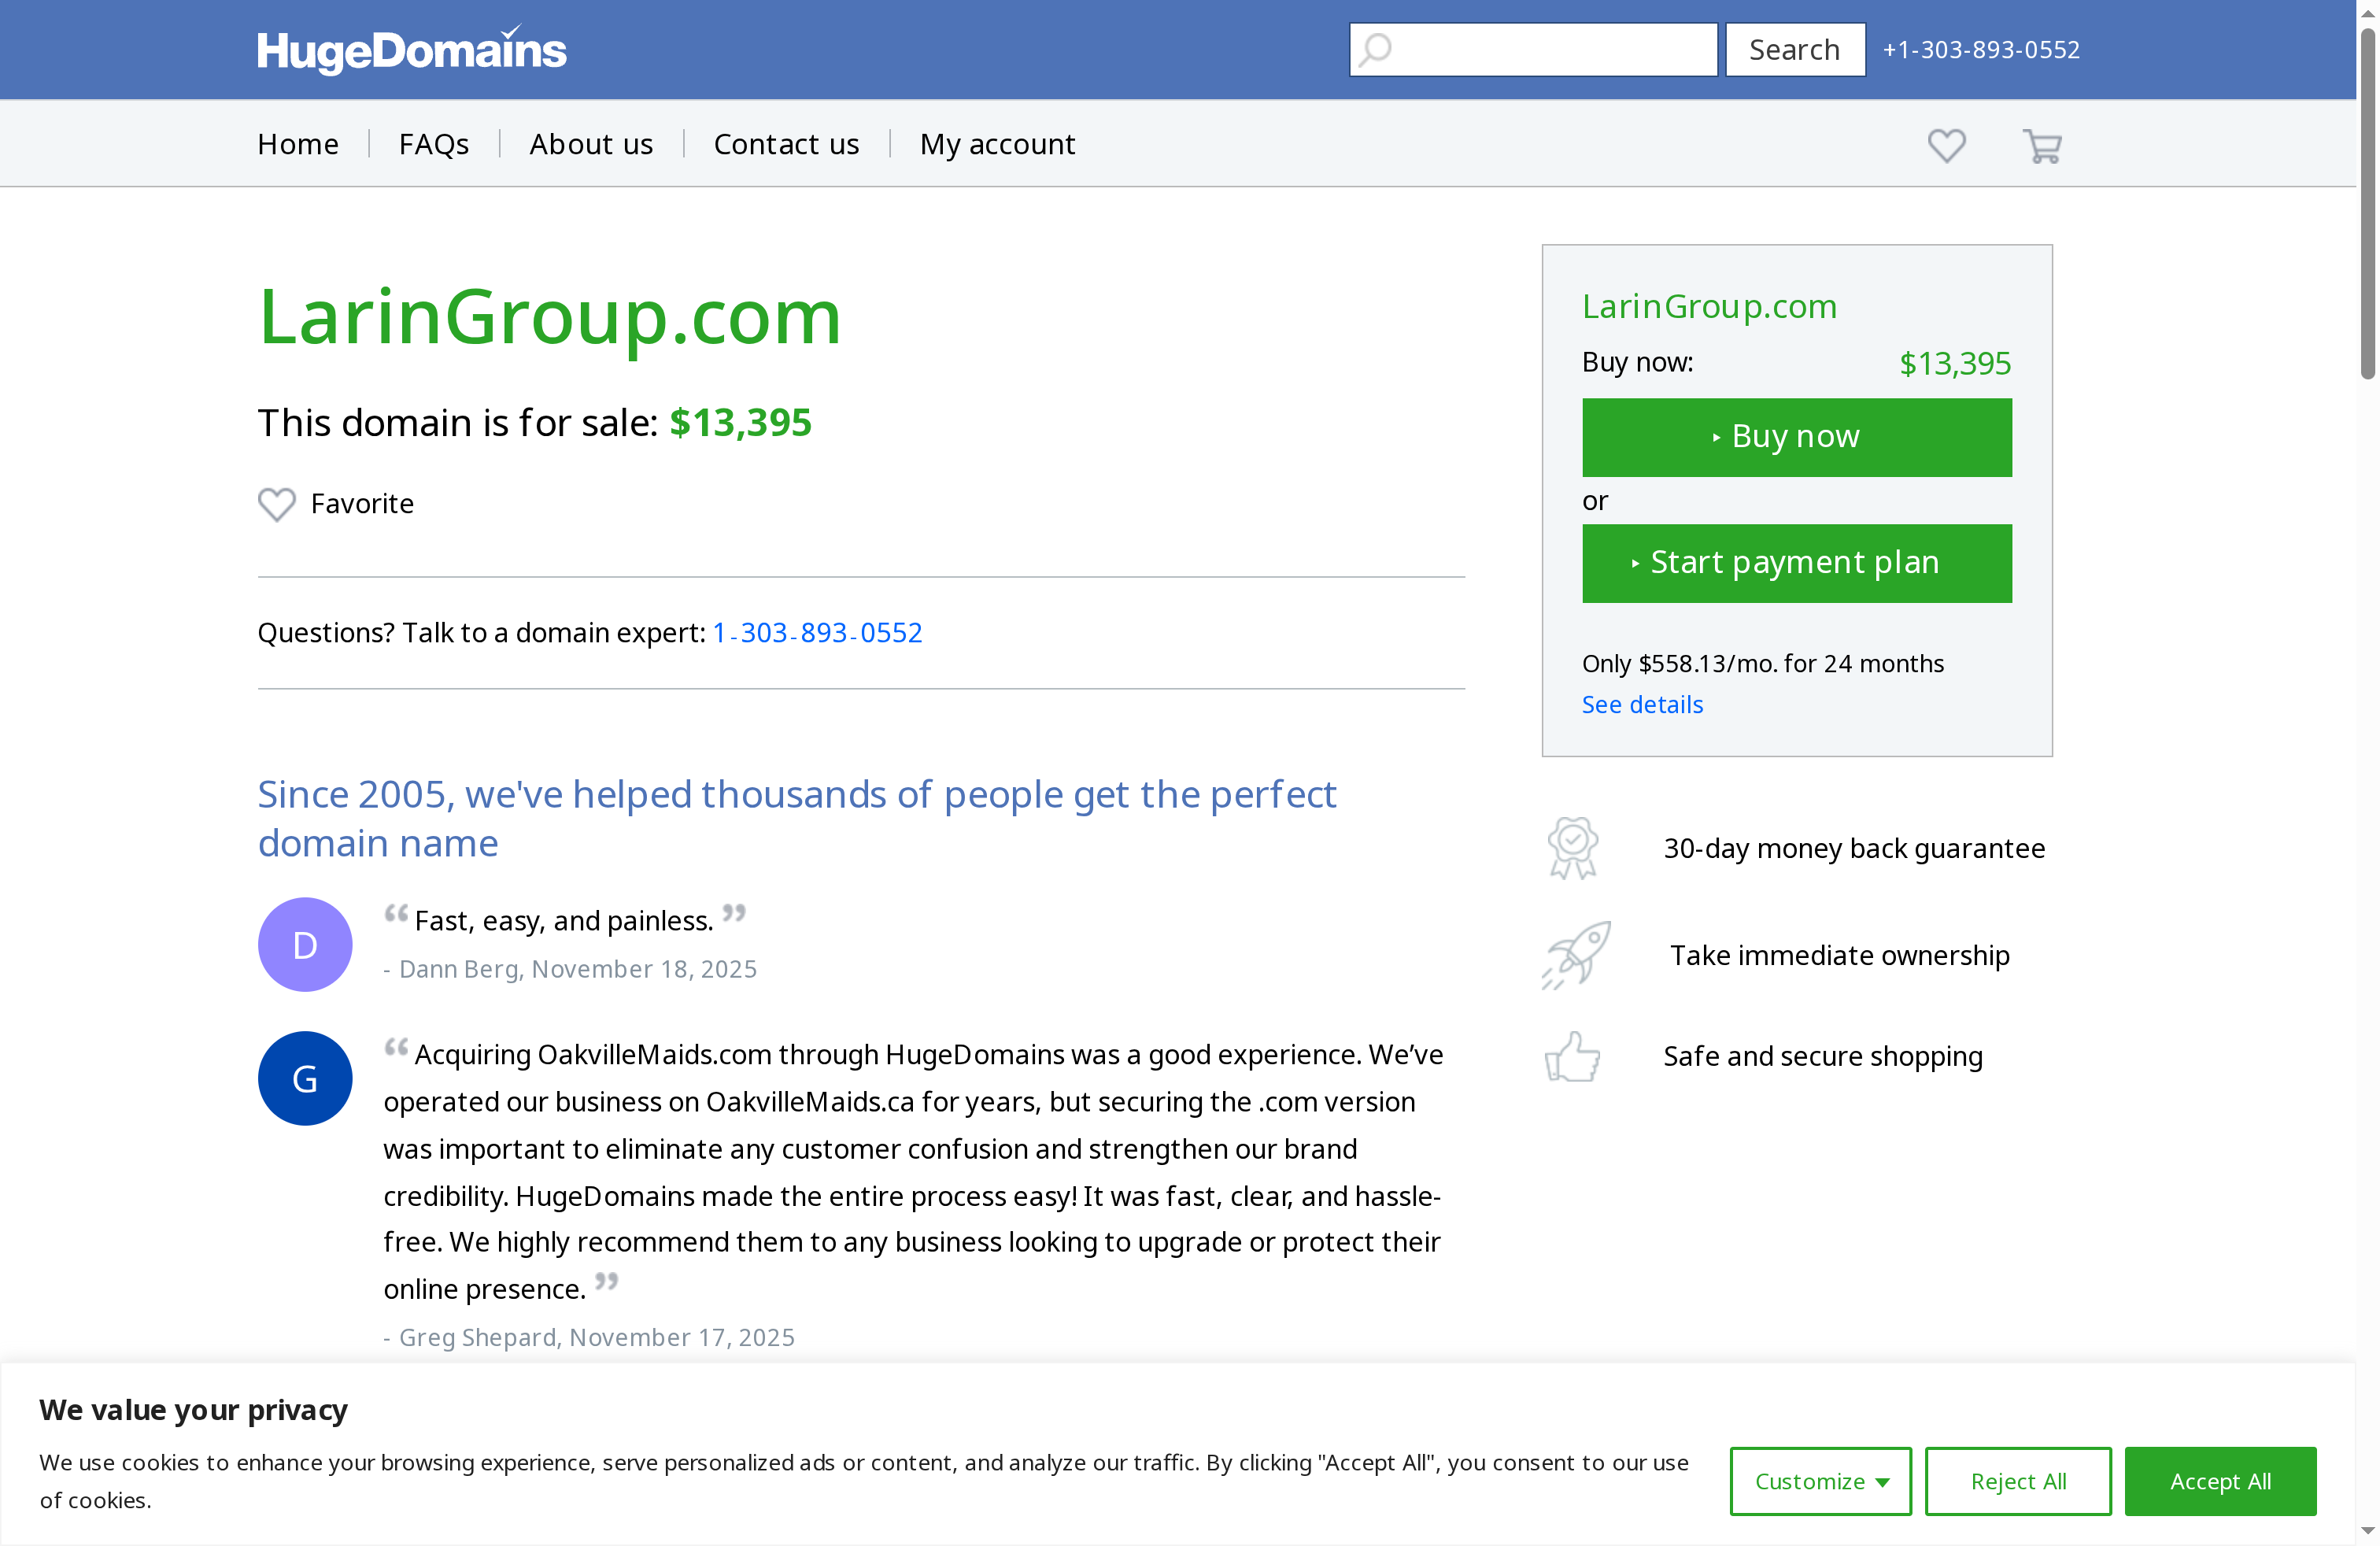Screen dimensions: 2380x1546
Task: Click the thumbs-up icon for safe shopping
Action: (x=1572, y=1056)
